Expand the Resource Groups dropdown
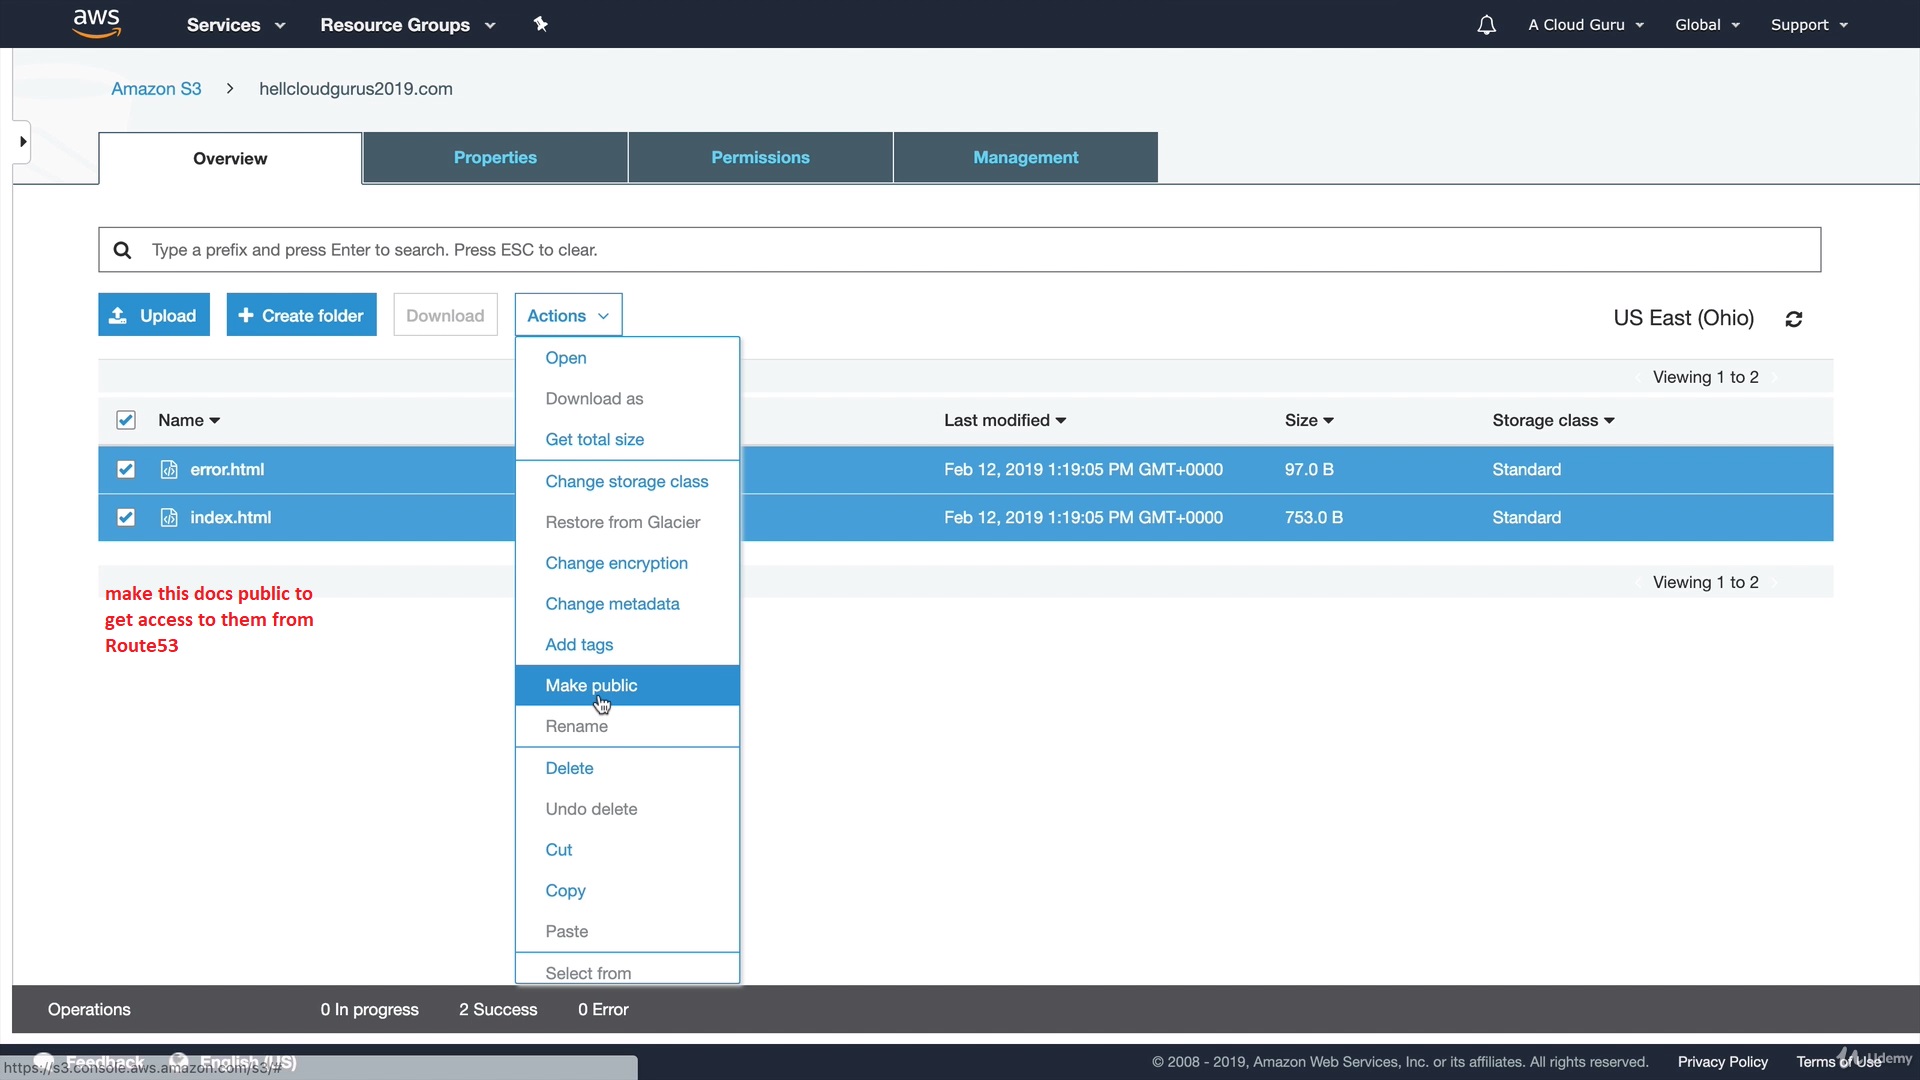Image resolution: width=1920 pixels, height=1080 pixels. point(407,24)
